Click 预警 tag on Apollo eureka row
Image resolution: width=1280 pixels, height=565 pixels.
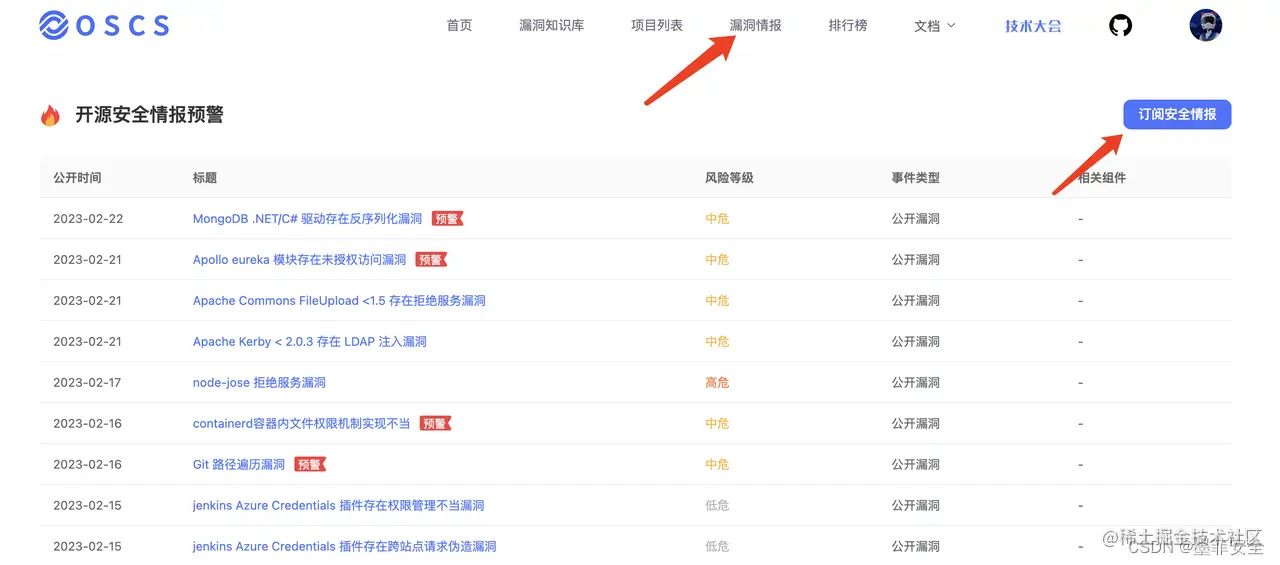point(431,259)
